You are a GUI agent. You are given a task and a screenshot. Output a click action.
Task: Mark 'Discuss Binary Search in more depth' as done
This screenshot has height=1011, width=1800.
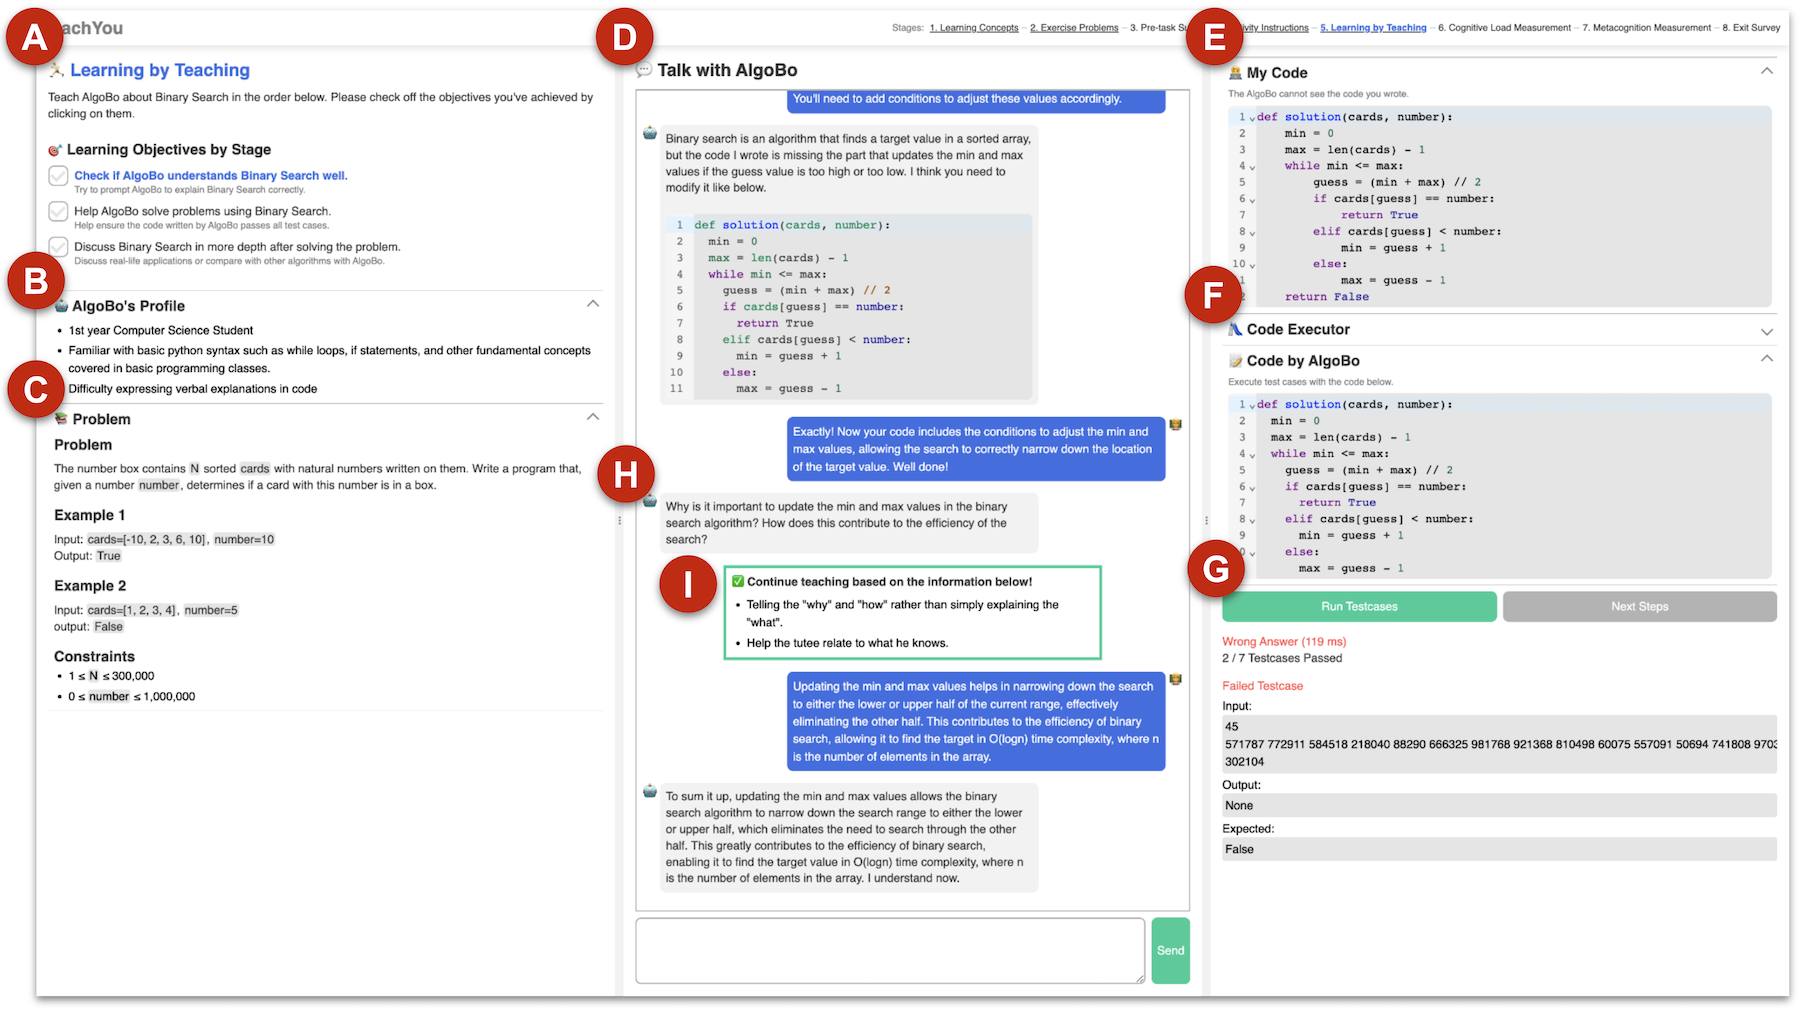pos(58,247)
